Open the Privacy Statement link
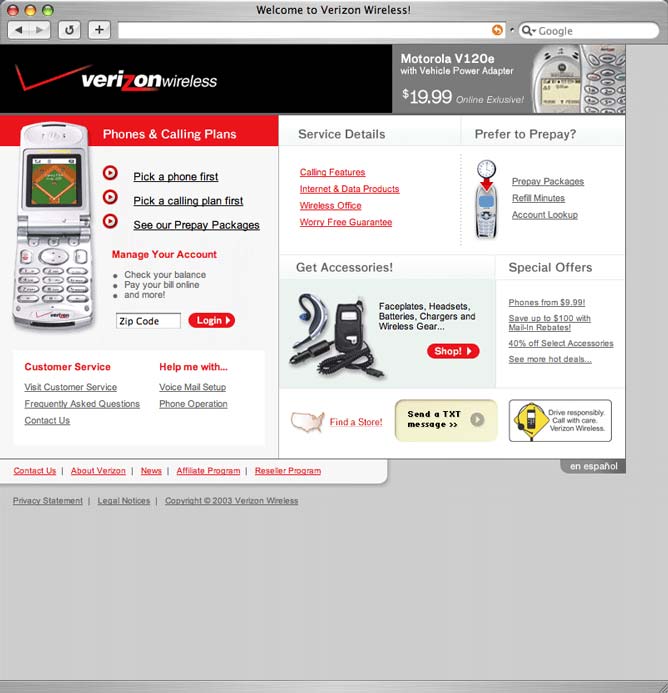Image resolution: width=668 pixels, height=693 pixels. [48, 501]
